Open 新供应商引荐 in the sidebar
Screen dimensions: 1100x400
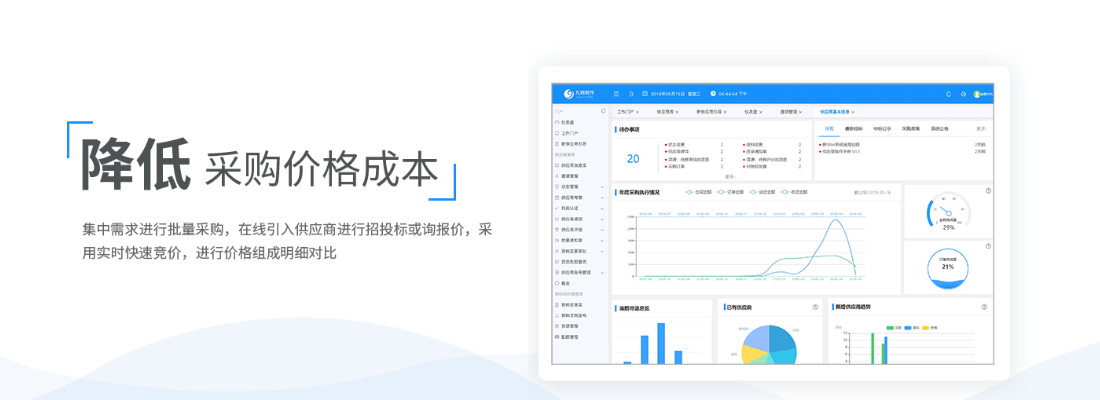(570, 143)
